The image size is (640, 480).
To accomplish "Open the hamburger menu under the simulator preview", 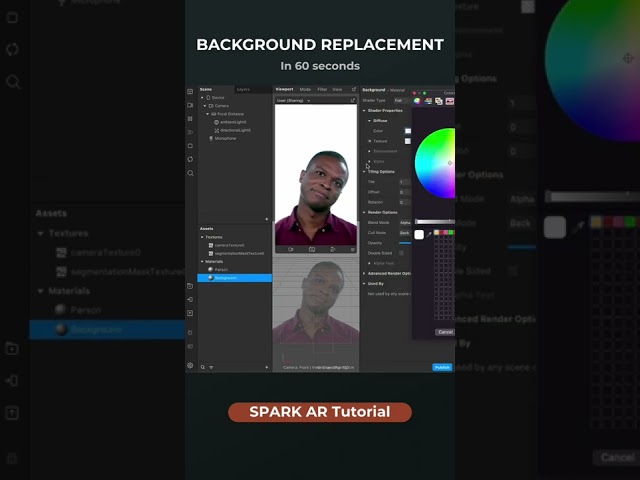I will [x=353, y=249].
